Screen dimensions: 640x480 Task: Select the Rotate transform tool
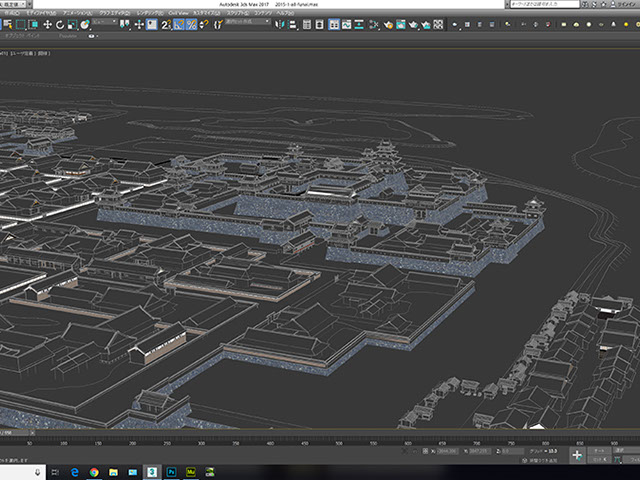[60, 24]
